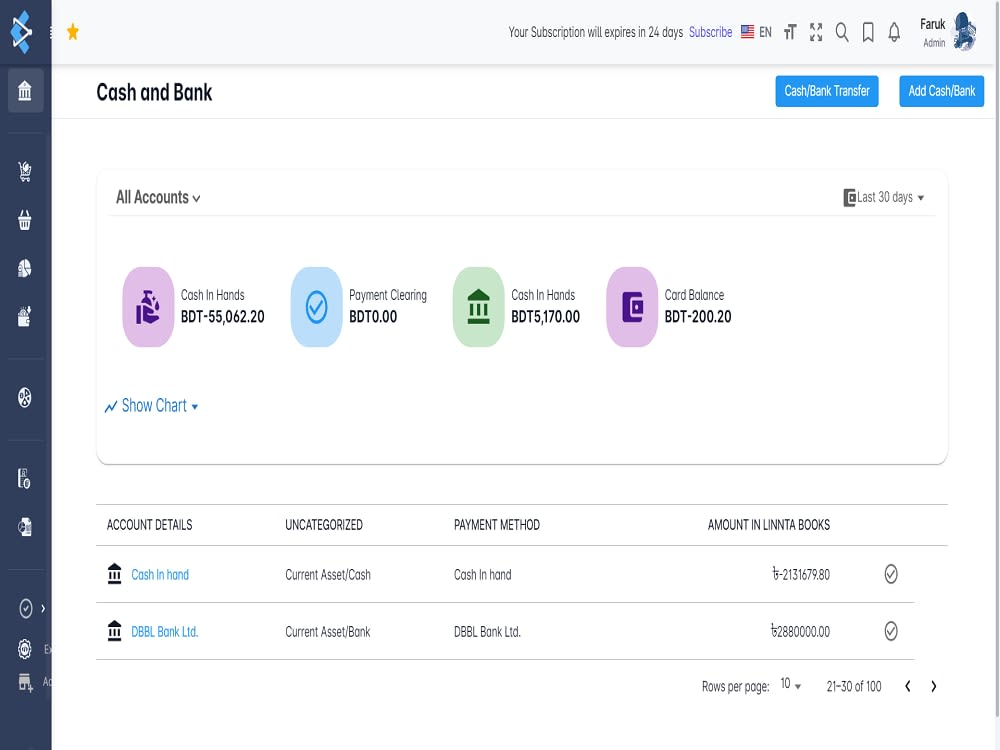The height and width of the screenshot is (750, 1000).
Task: Click the UNCATEGORIZED column header
Action: click(324, 525)
